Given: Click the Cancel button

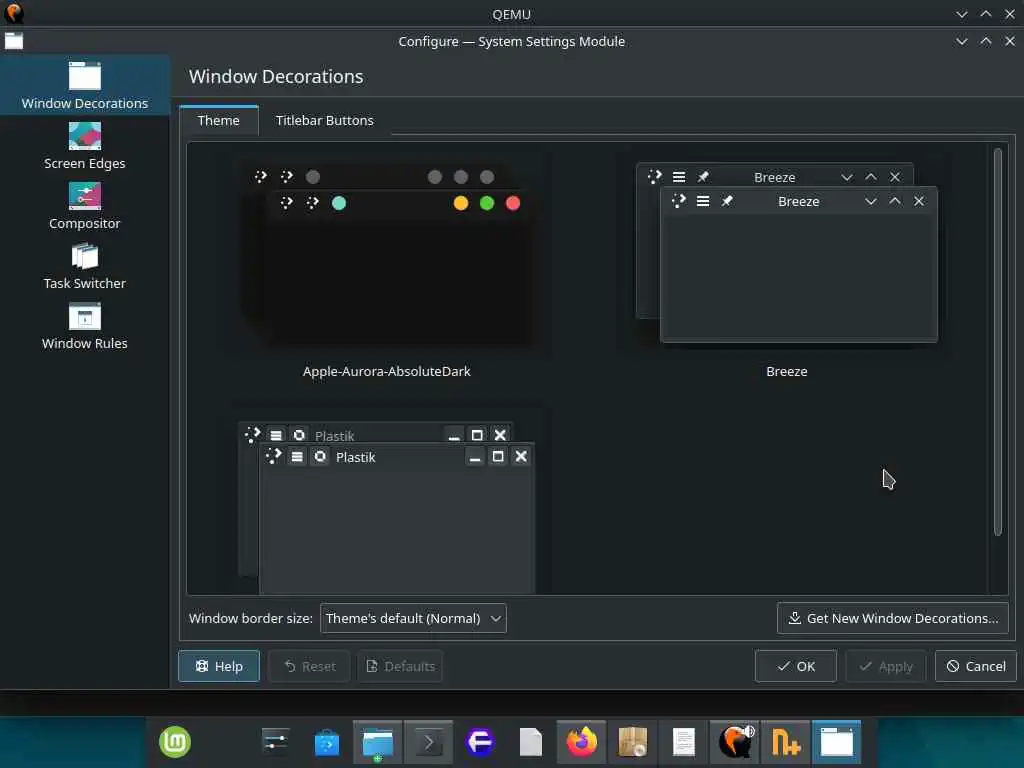Looking at the screenshot, I should coord(976,666).
